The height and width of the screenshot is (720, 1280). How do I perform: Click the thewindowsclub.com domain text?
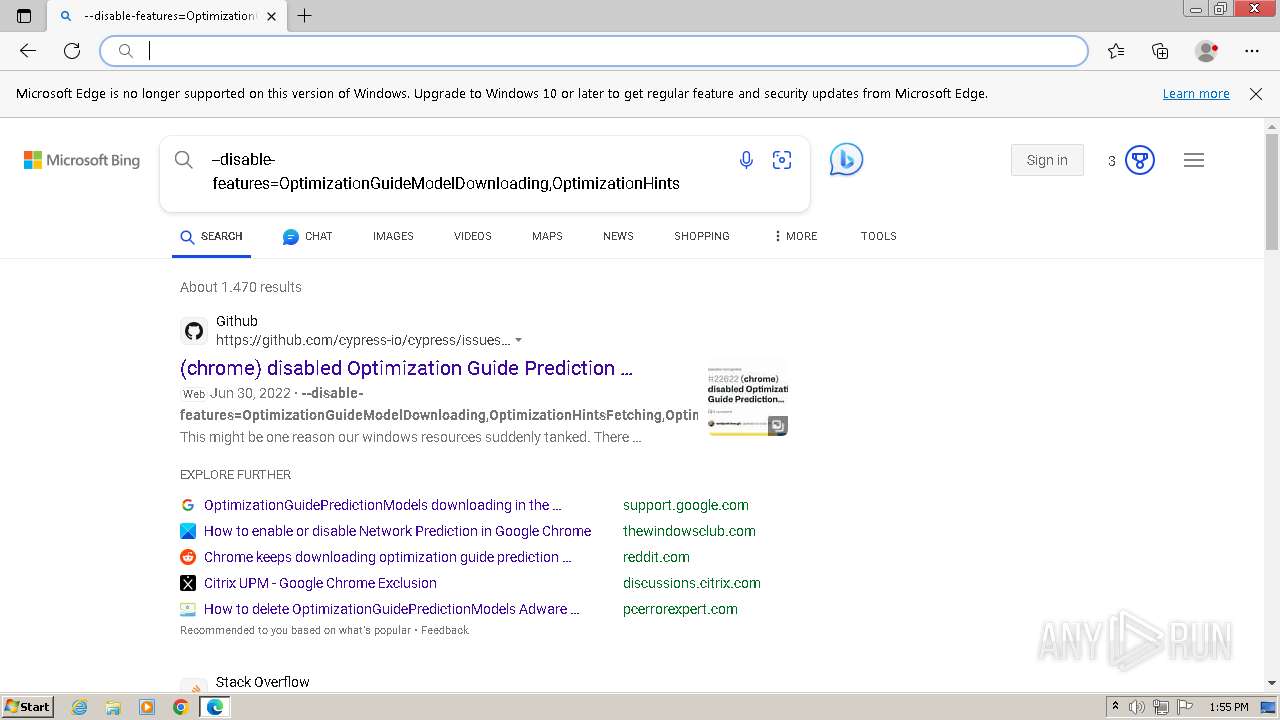tap(689, 531)
